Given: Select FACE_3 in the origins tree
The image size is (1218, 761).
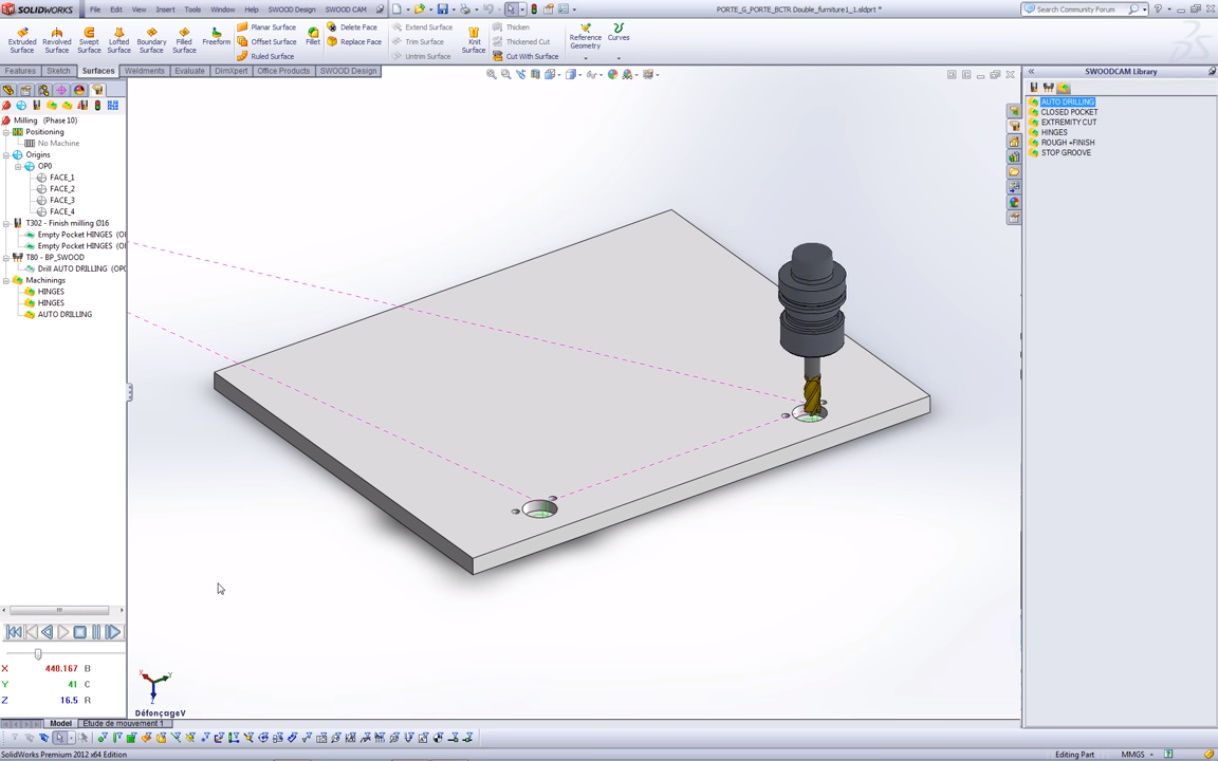Looking at the screenshot, I should (62, 200).
